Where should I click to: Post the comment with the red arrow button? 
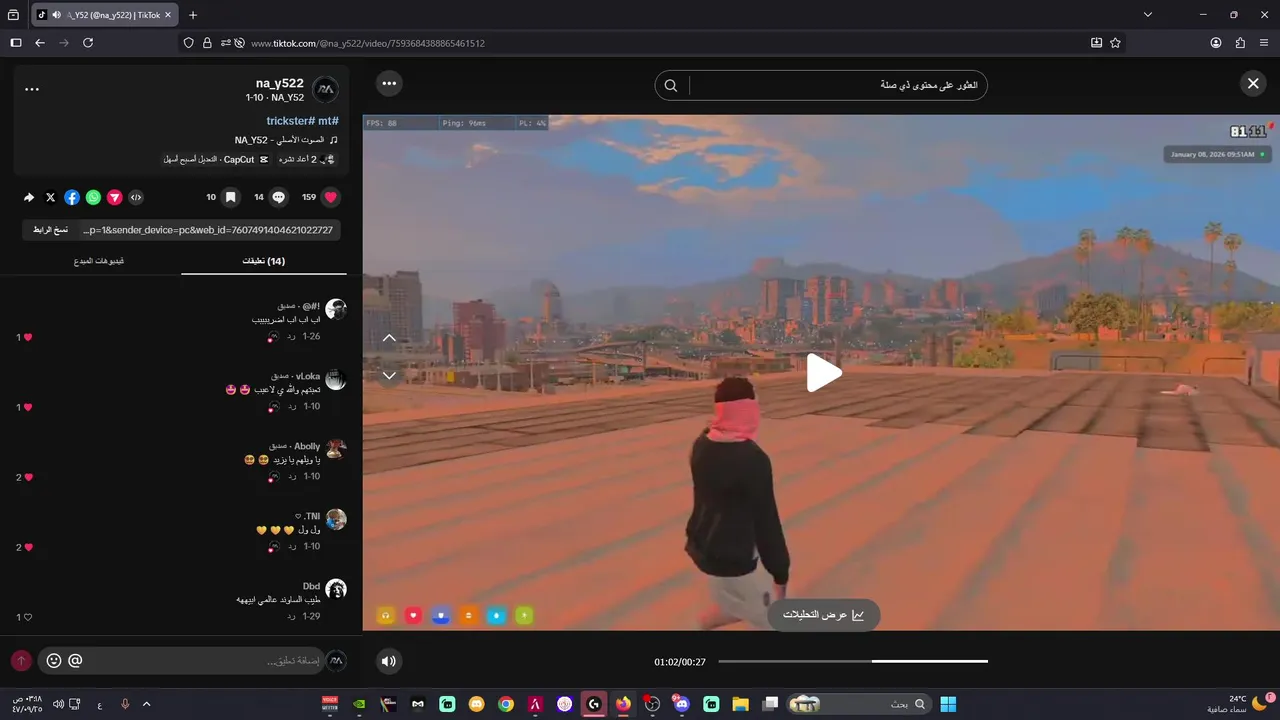21,661
